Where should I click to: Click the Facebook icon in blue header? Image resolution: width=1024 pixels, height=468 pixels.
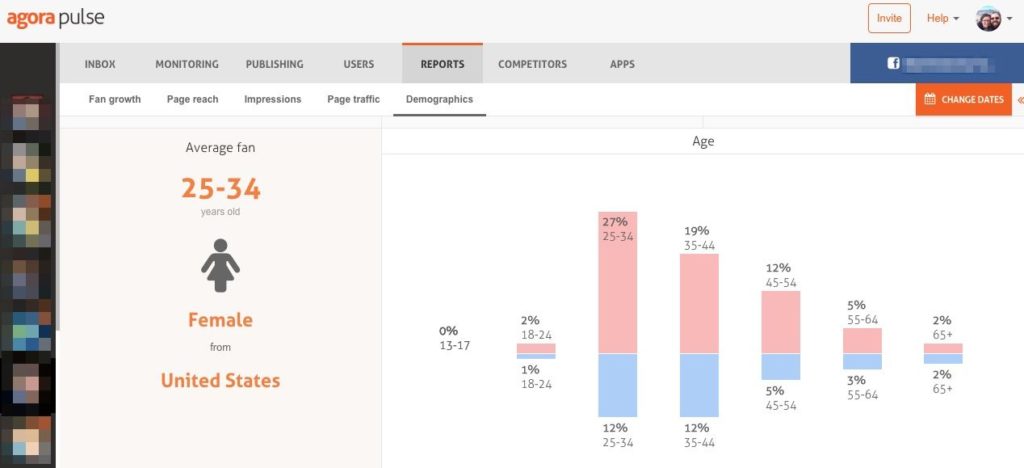(x=893, y=63)
